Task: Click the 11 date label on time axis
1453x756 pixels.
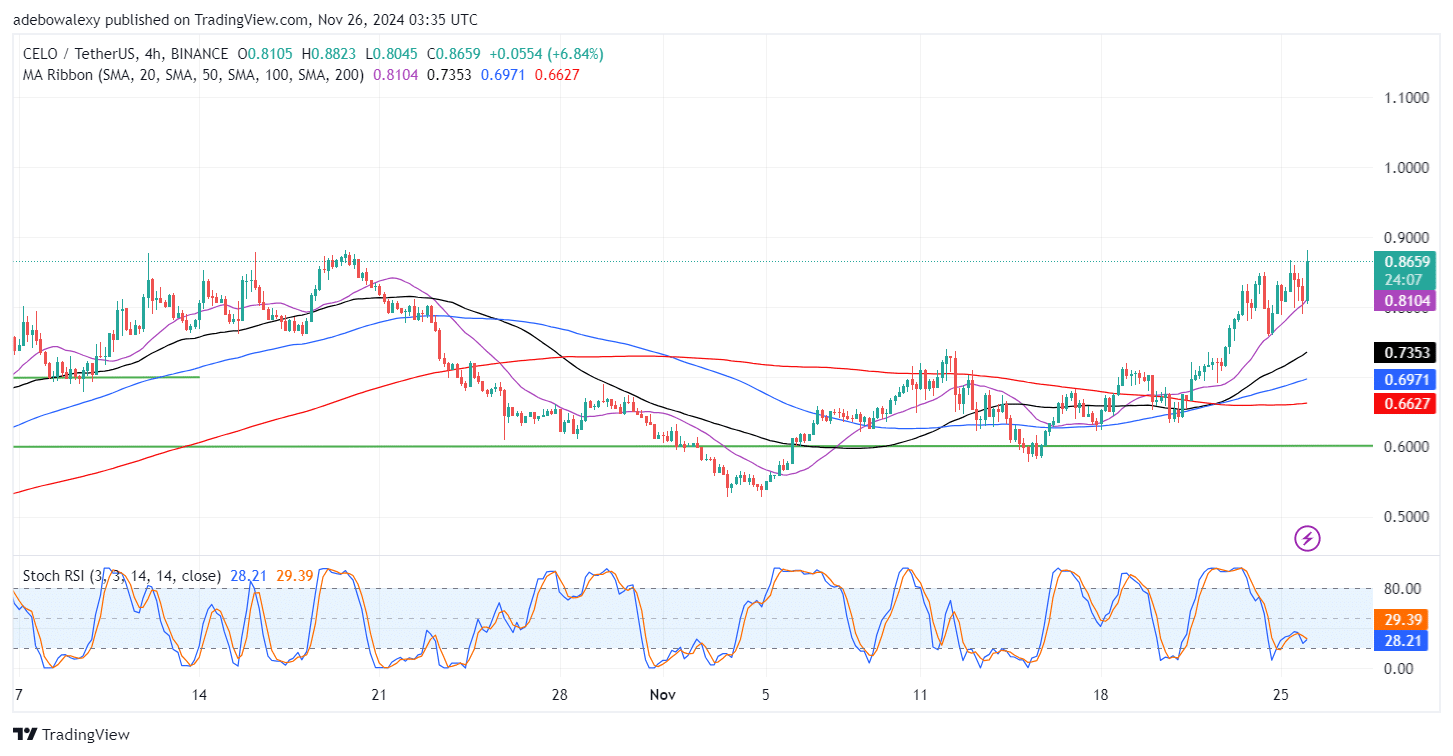Action: pos(919,694)
